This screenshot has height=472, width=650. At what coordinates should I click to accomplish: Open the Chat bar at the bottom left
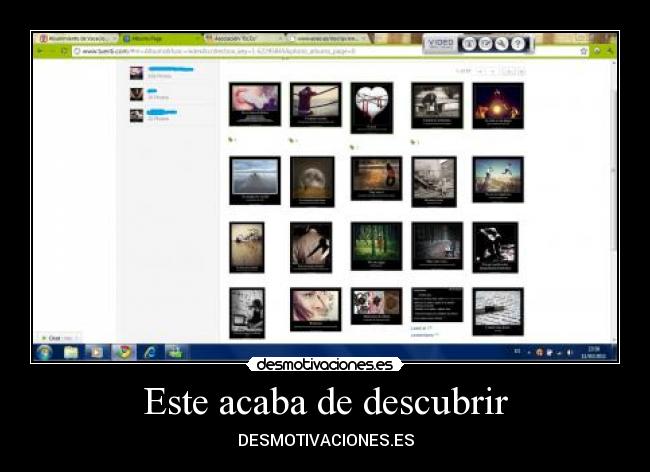[59, 338]
